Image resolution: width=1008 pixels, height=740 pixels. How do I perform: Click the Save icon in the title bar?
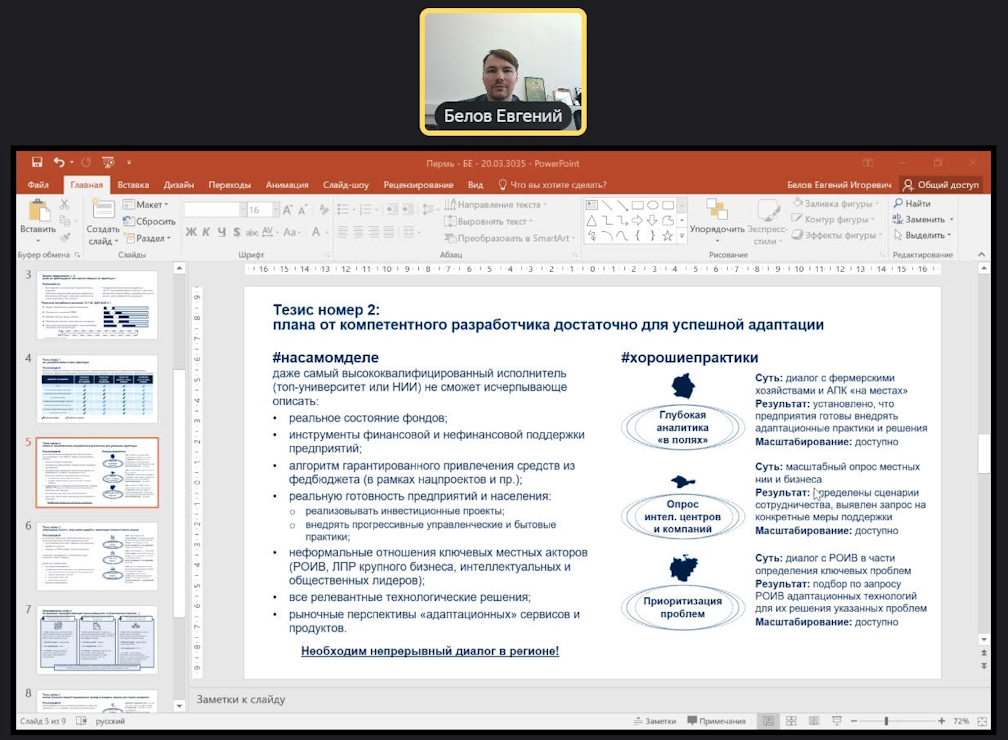(x=37, y=163)
